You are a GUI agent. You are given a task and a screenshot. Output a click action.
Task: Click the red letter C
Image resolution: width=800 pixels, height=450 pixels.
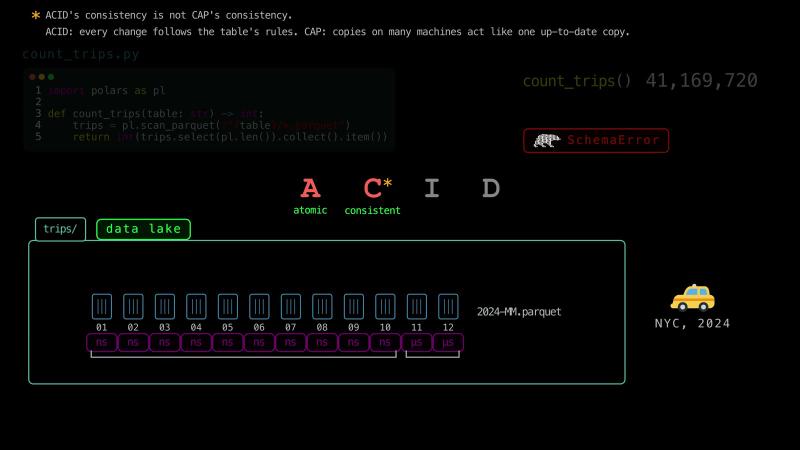coord(372,188)
